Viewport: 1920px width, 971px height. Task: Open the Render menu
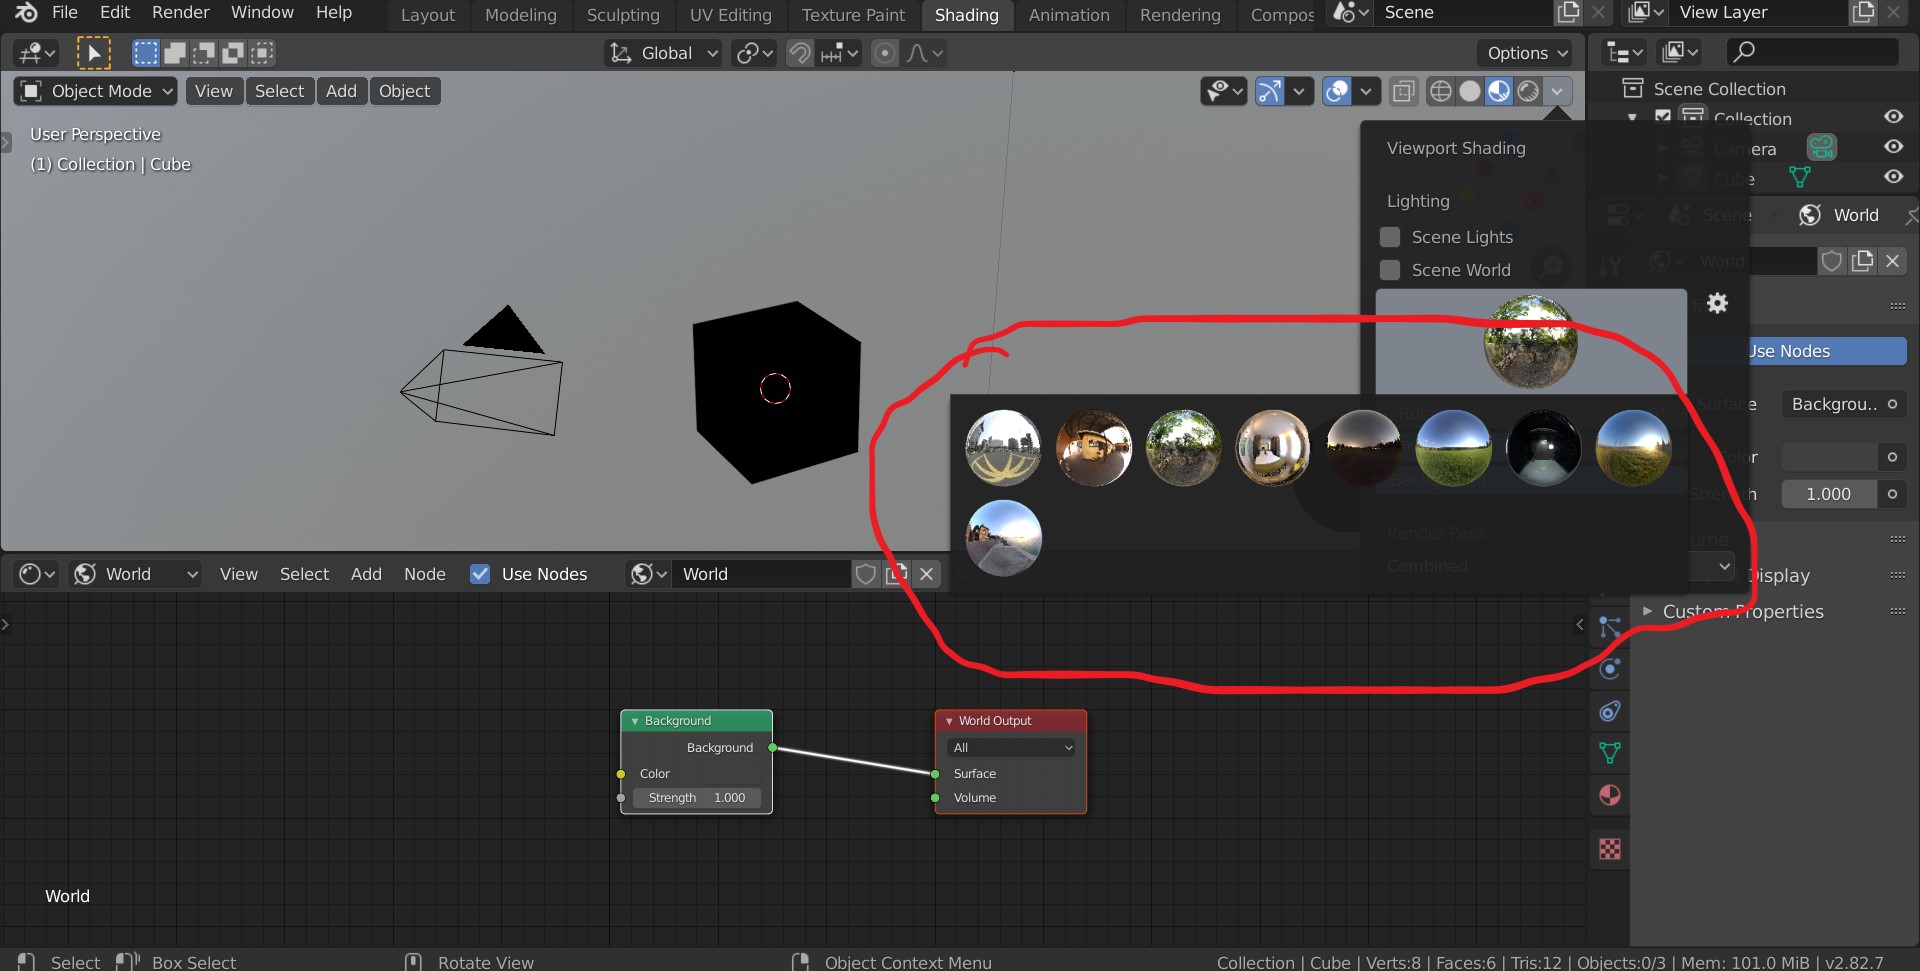pyautogui.click(x=181, y=12)
